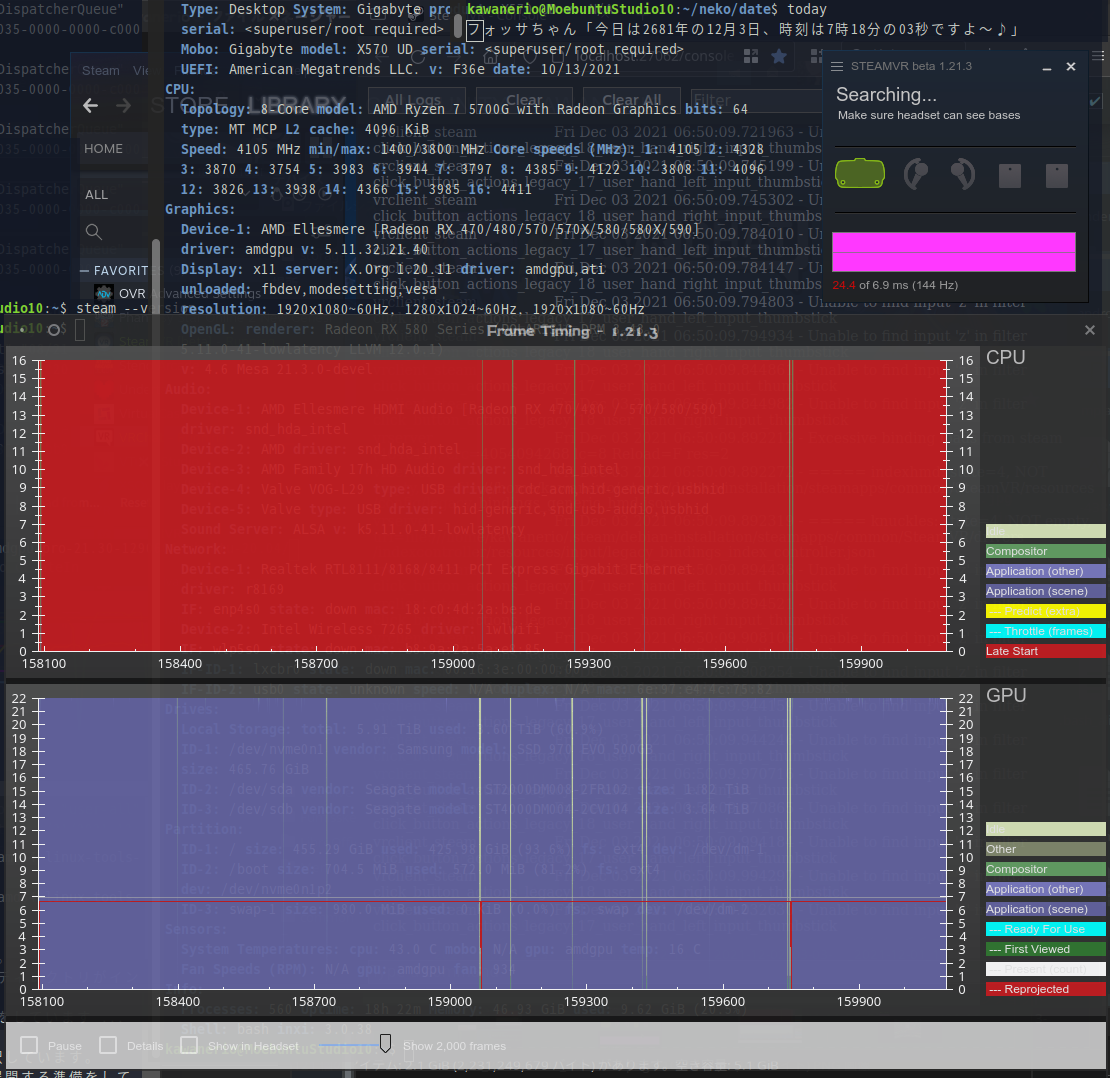Click the cyan Throttle (frames) legend
1110x1078 pixels.
coord(1046,631)
